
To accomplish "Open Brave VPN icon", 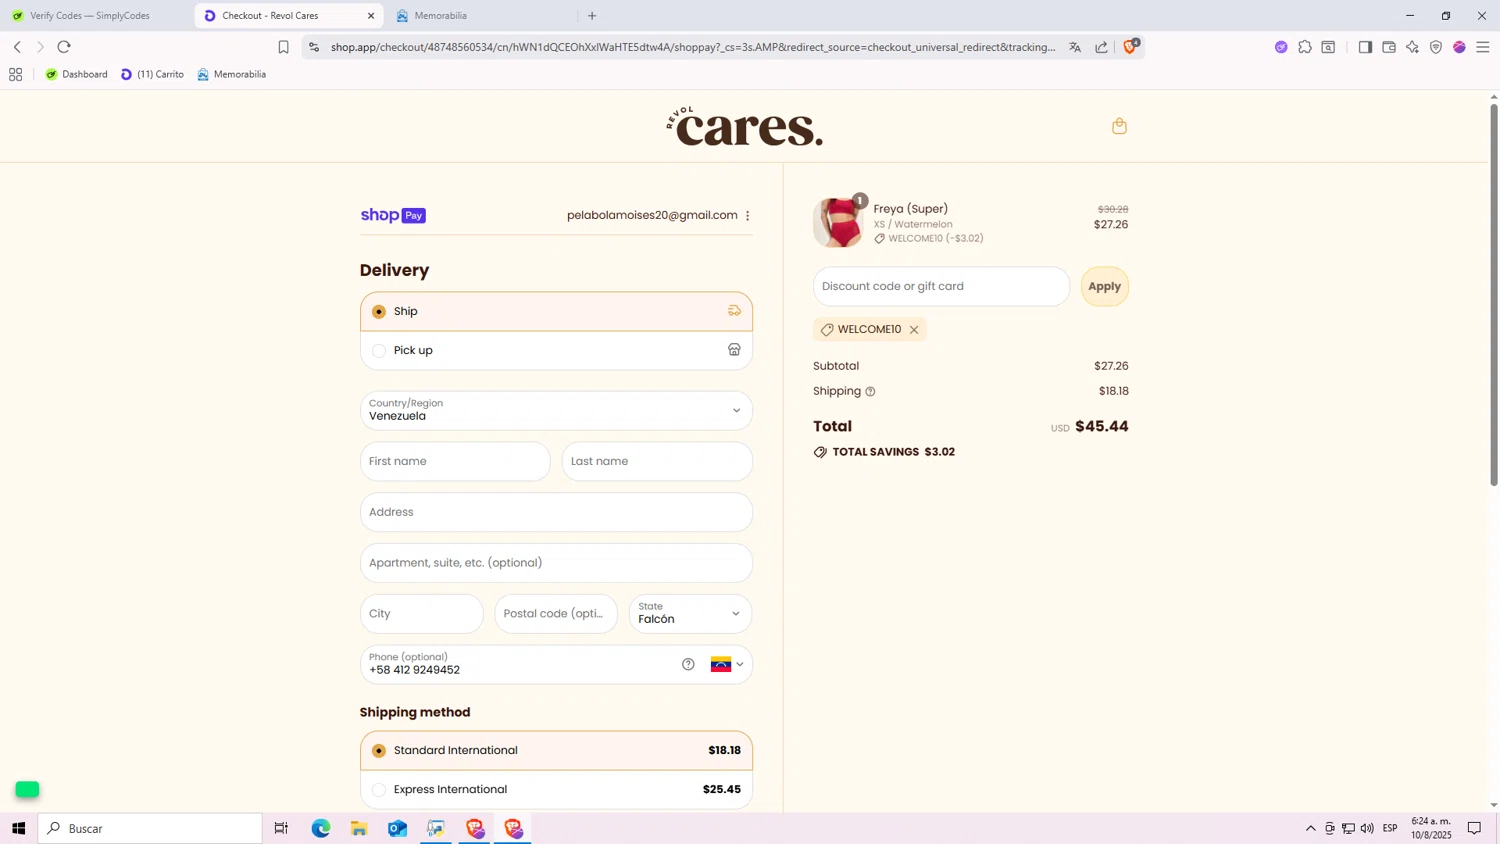I will pos(1436,47).
